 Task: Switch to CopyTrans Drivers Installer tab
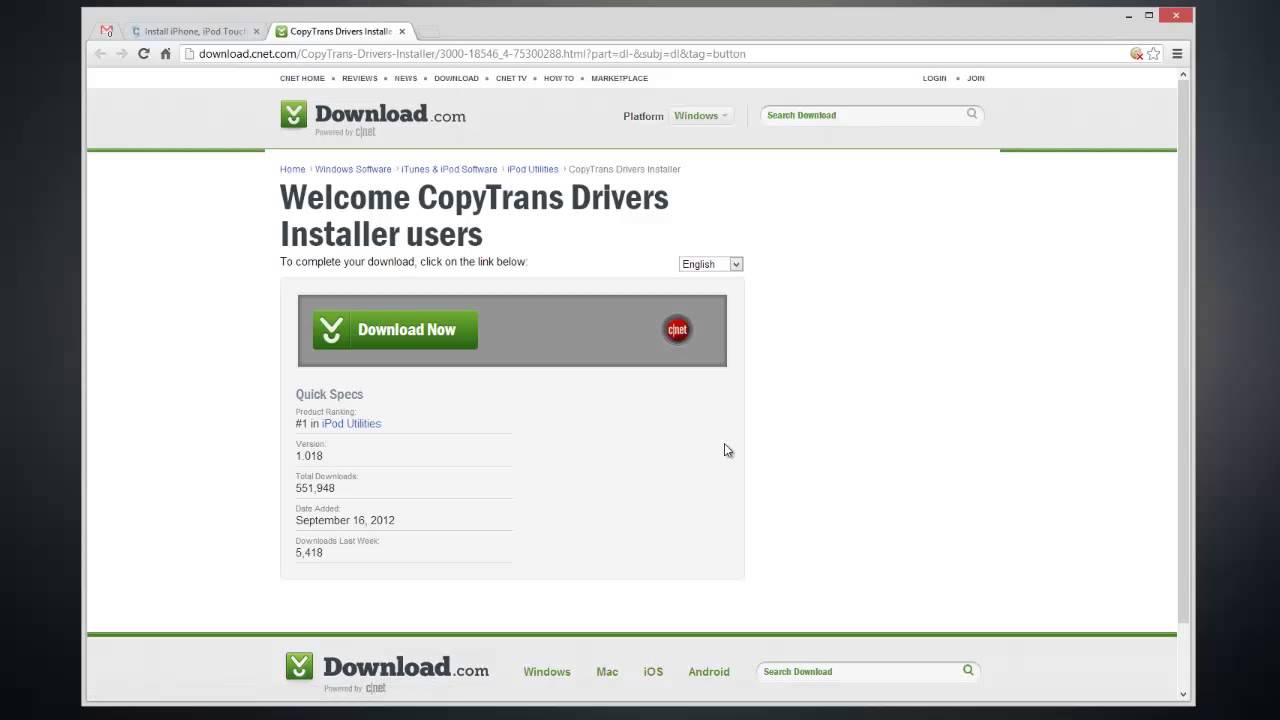tap(340, 32)
